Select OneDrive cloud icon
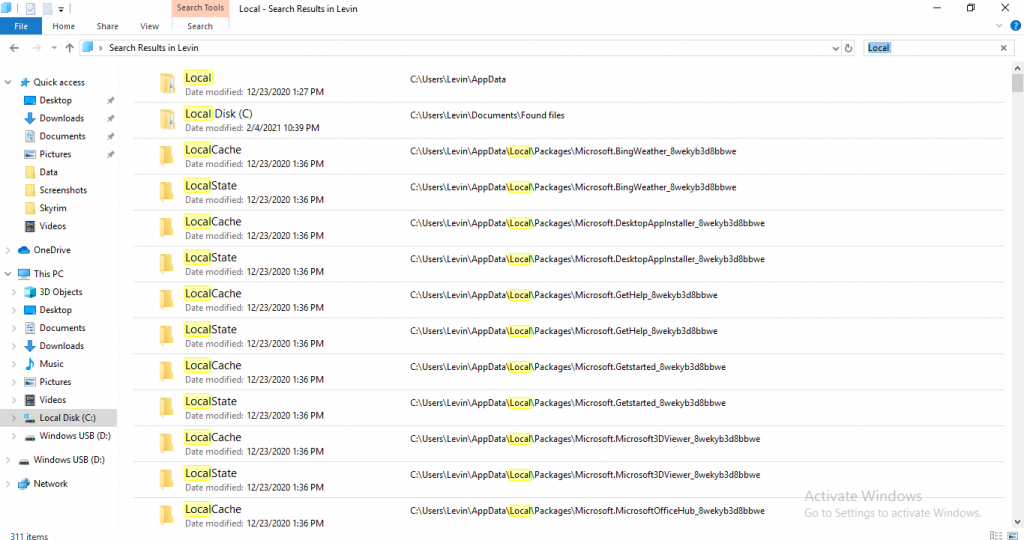Screen dimensions: 1024x540 pyautogui.click(x=24, y=250)
